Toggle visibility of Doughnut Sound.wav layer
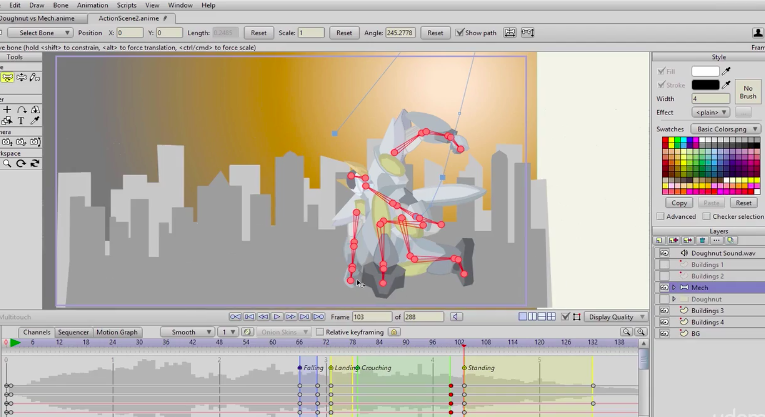This screenshot has height=417, width=765. coord(663,253)
